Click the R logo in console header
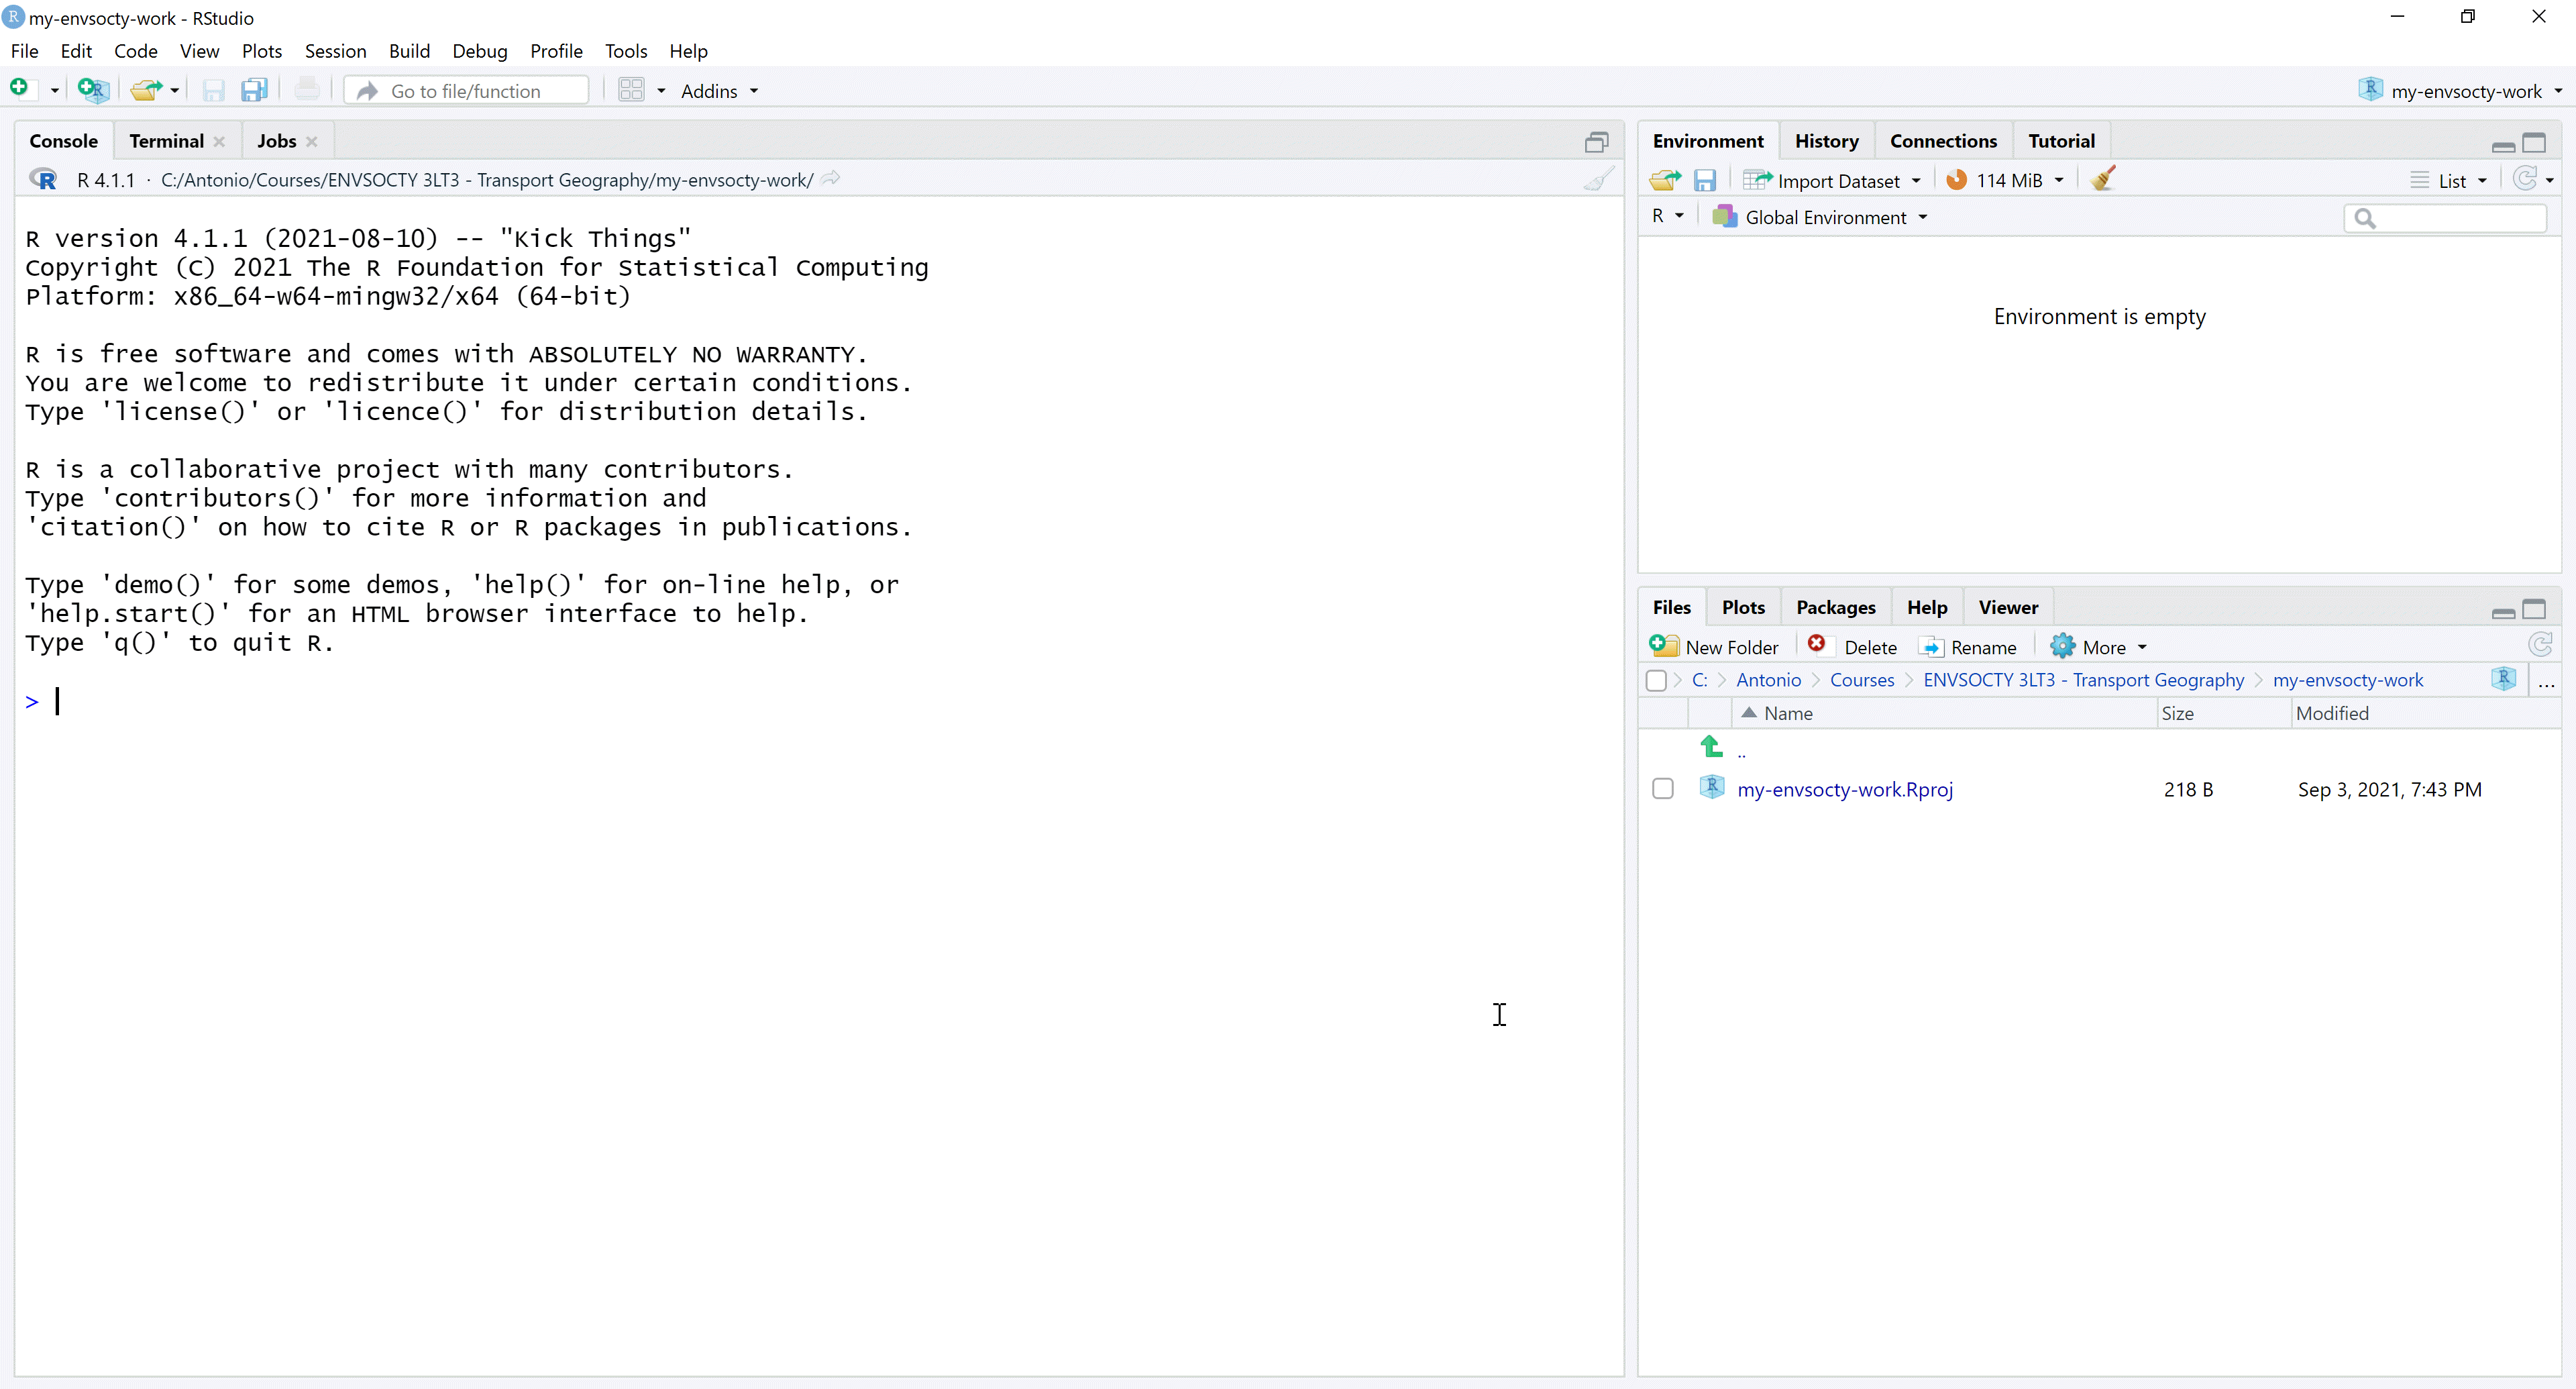Image resolution: width=2576 pixels, height=1389 pixels. click(43, 179)
